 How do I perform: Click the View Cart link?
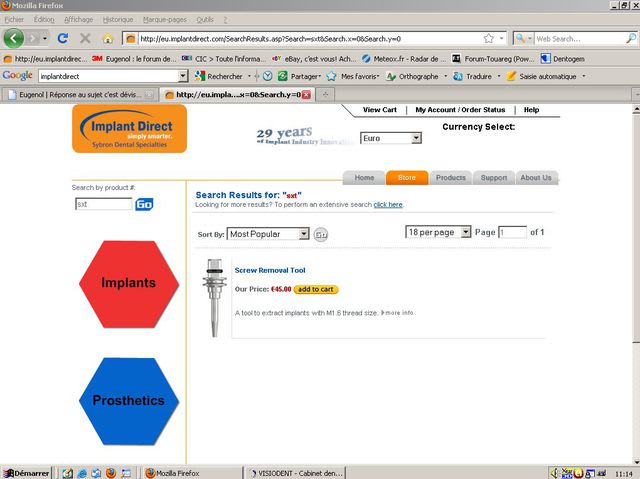tap(379, 110)
